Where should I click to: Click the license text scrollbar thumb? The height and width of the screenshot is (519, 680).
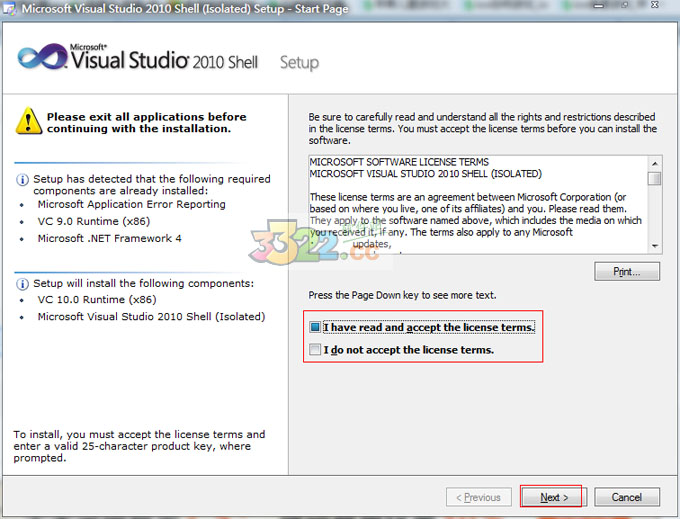pos(654,178)
